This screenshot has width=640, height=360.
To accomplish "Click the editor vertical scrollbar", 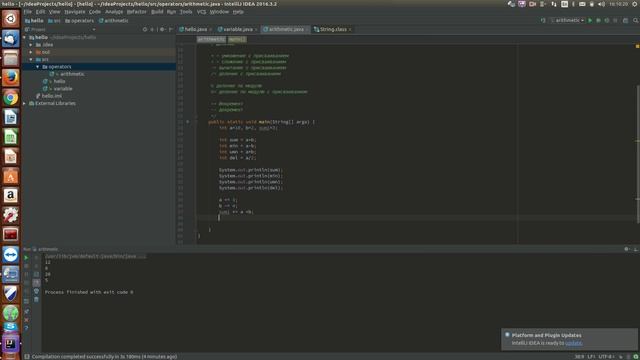I will click(x=638, y=154).
